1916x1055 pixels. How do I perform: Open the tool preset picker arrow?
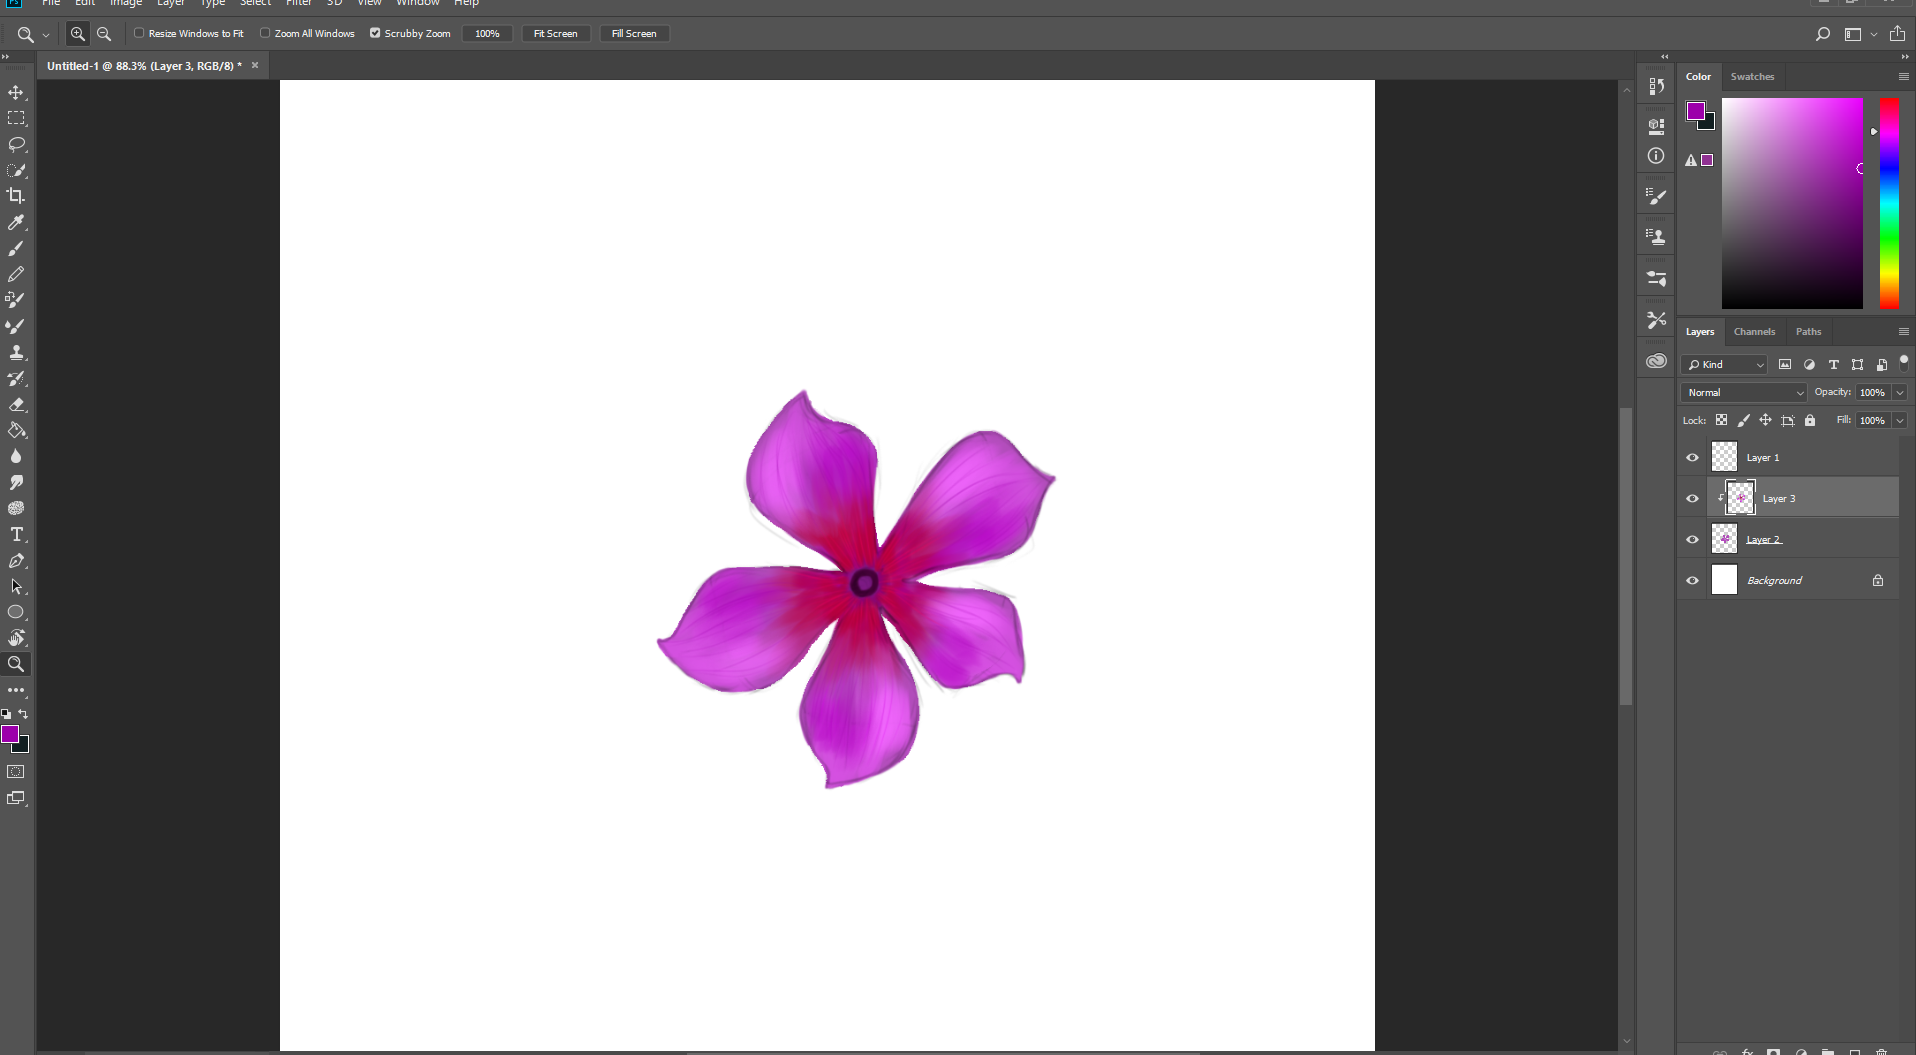(46, 35)
